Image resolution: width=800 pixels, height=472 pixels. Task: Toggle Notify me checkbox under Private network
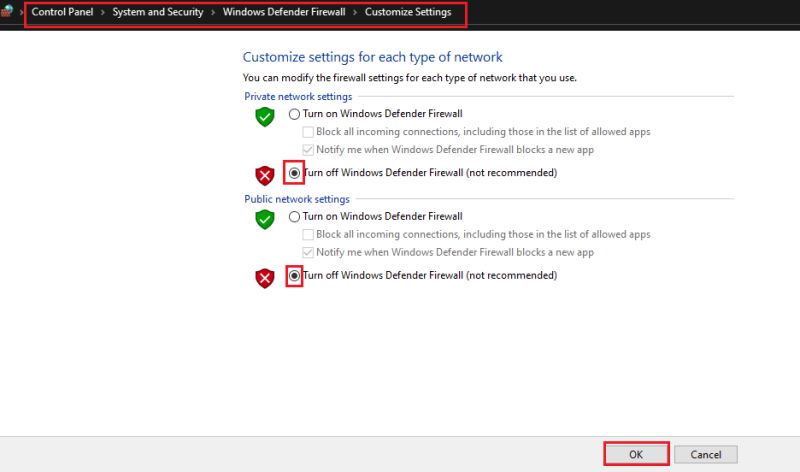(x=308, y=150)
